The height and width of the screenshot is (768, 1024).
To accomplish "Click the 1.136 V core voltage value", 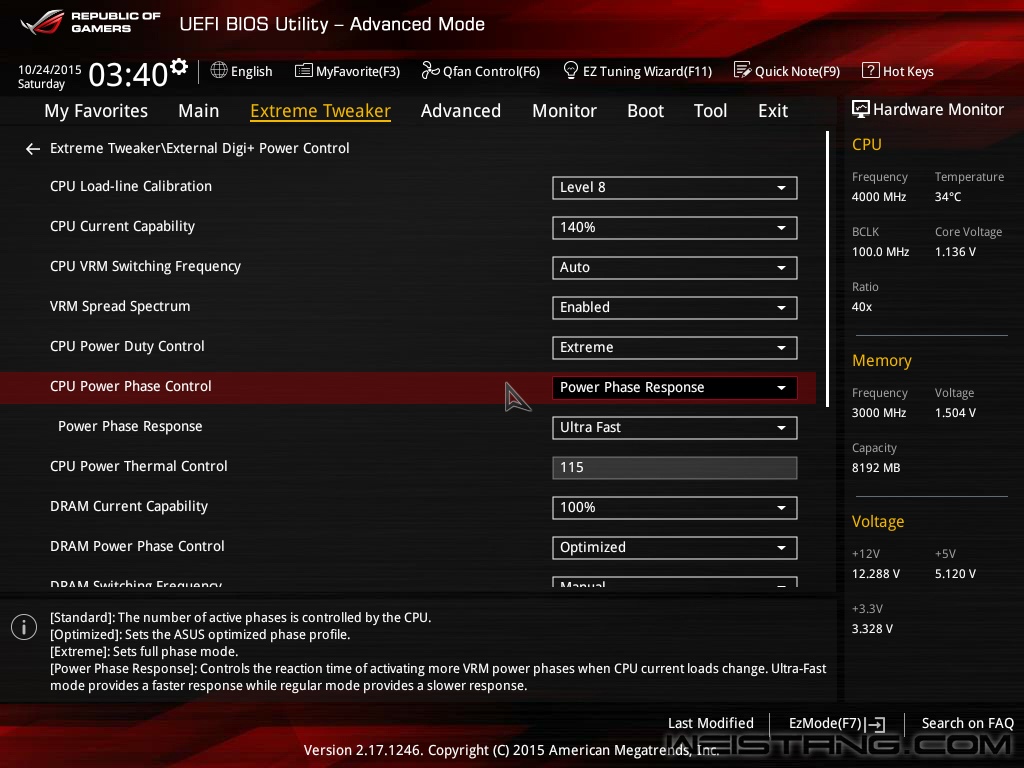I will point(955,251).
